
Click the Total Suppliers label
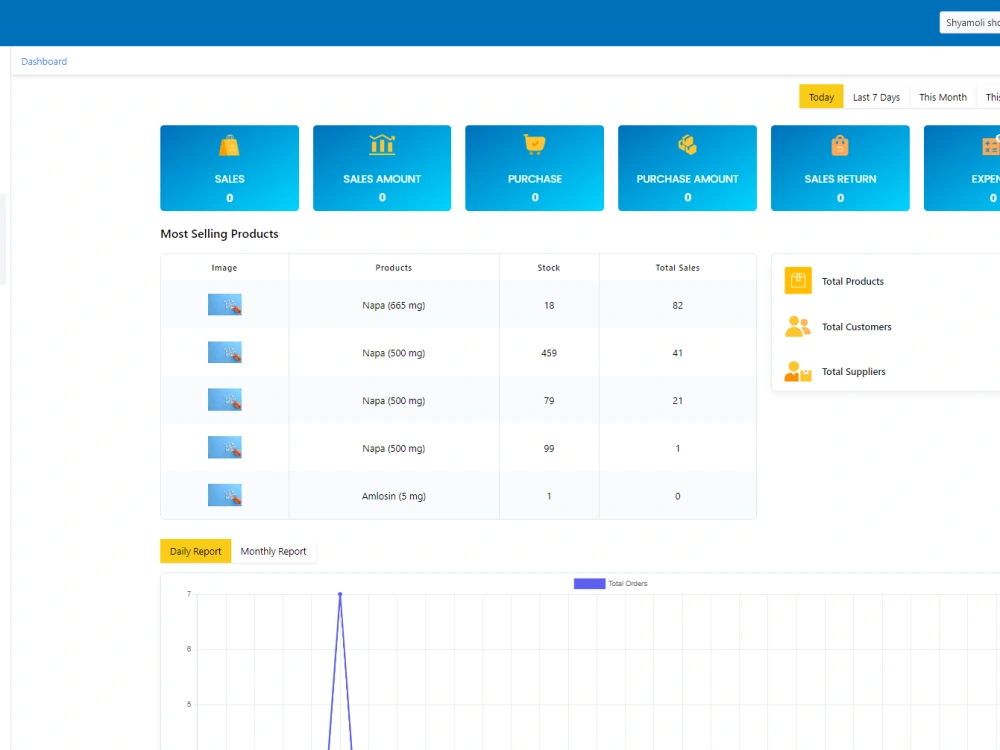pos(853,372)
